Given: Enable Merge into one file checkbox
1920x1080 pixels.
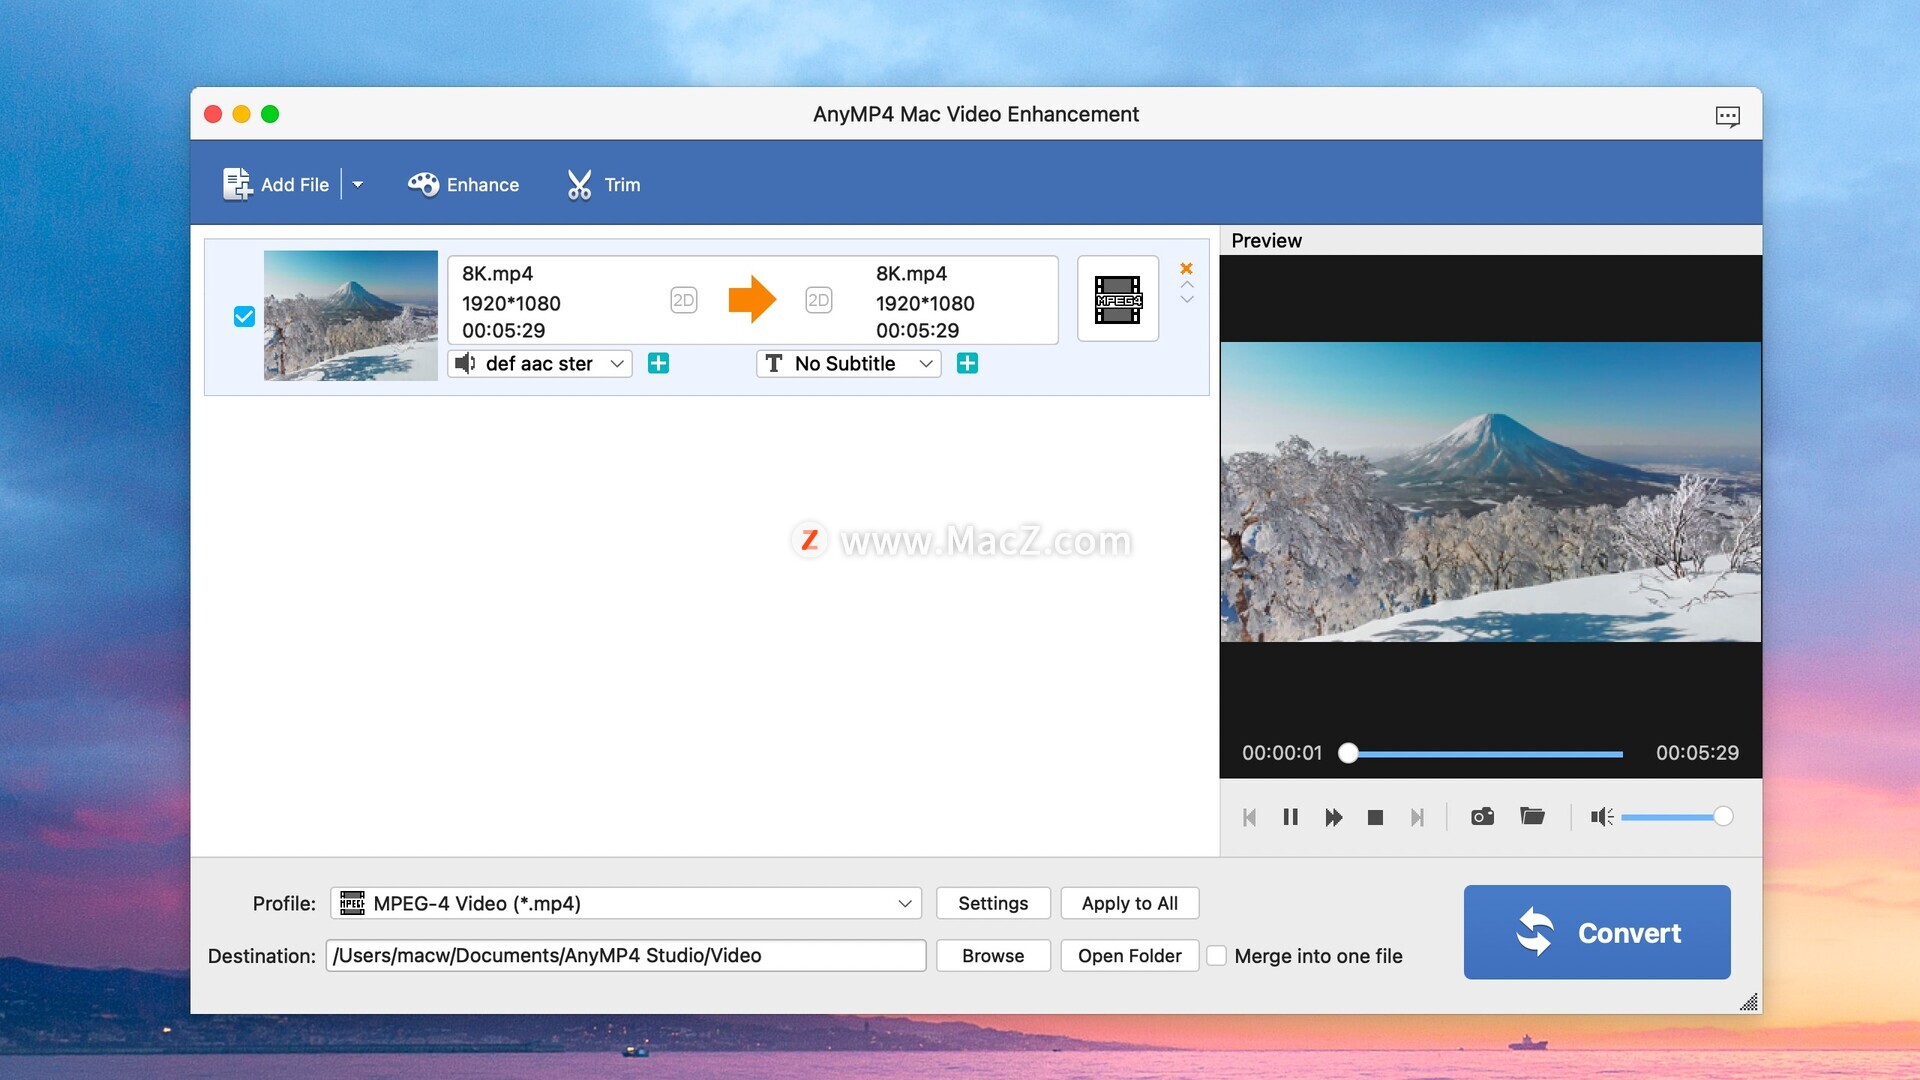Looking at the screenshot, I should coord(1216,956).
